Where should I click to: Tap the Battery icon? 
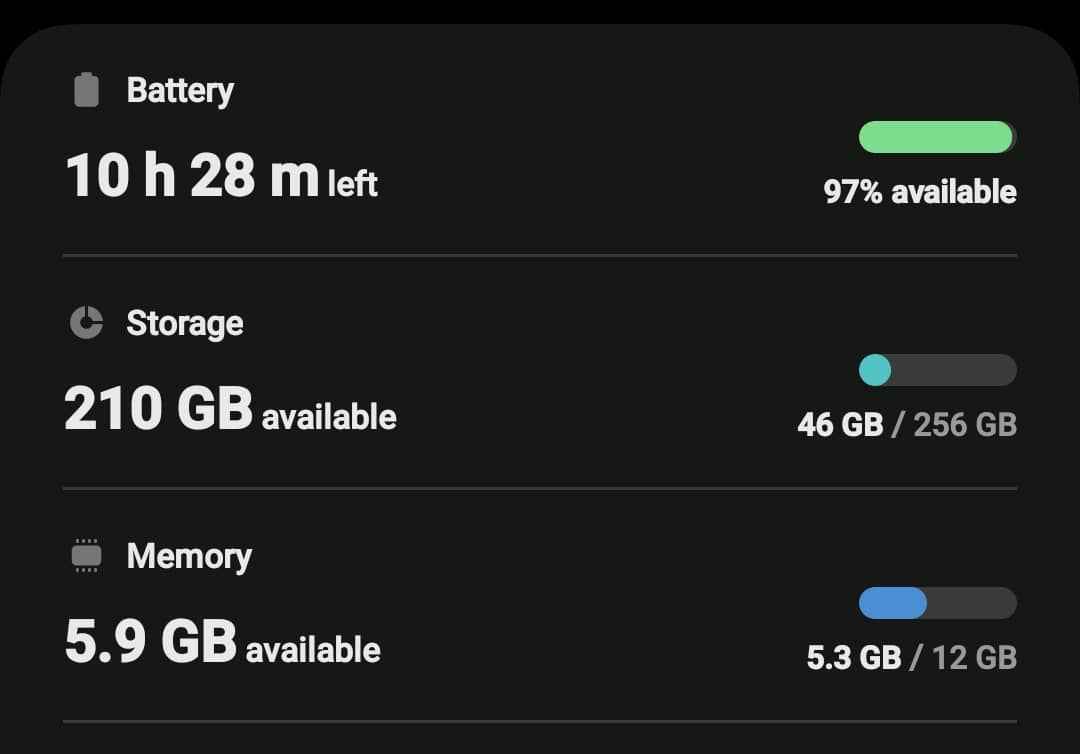(x=86, y=90)
